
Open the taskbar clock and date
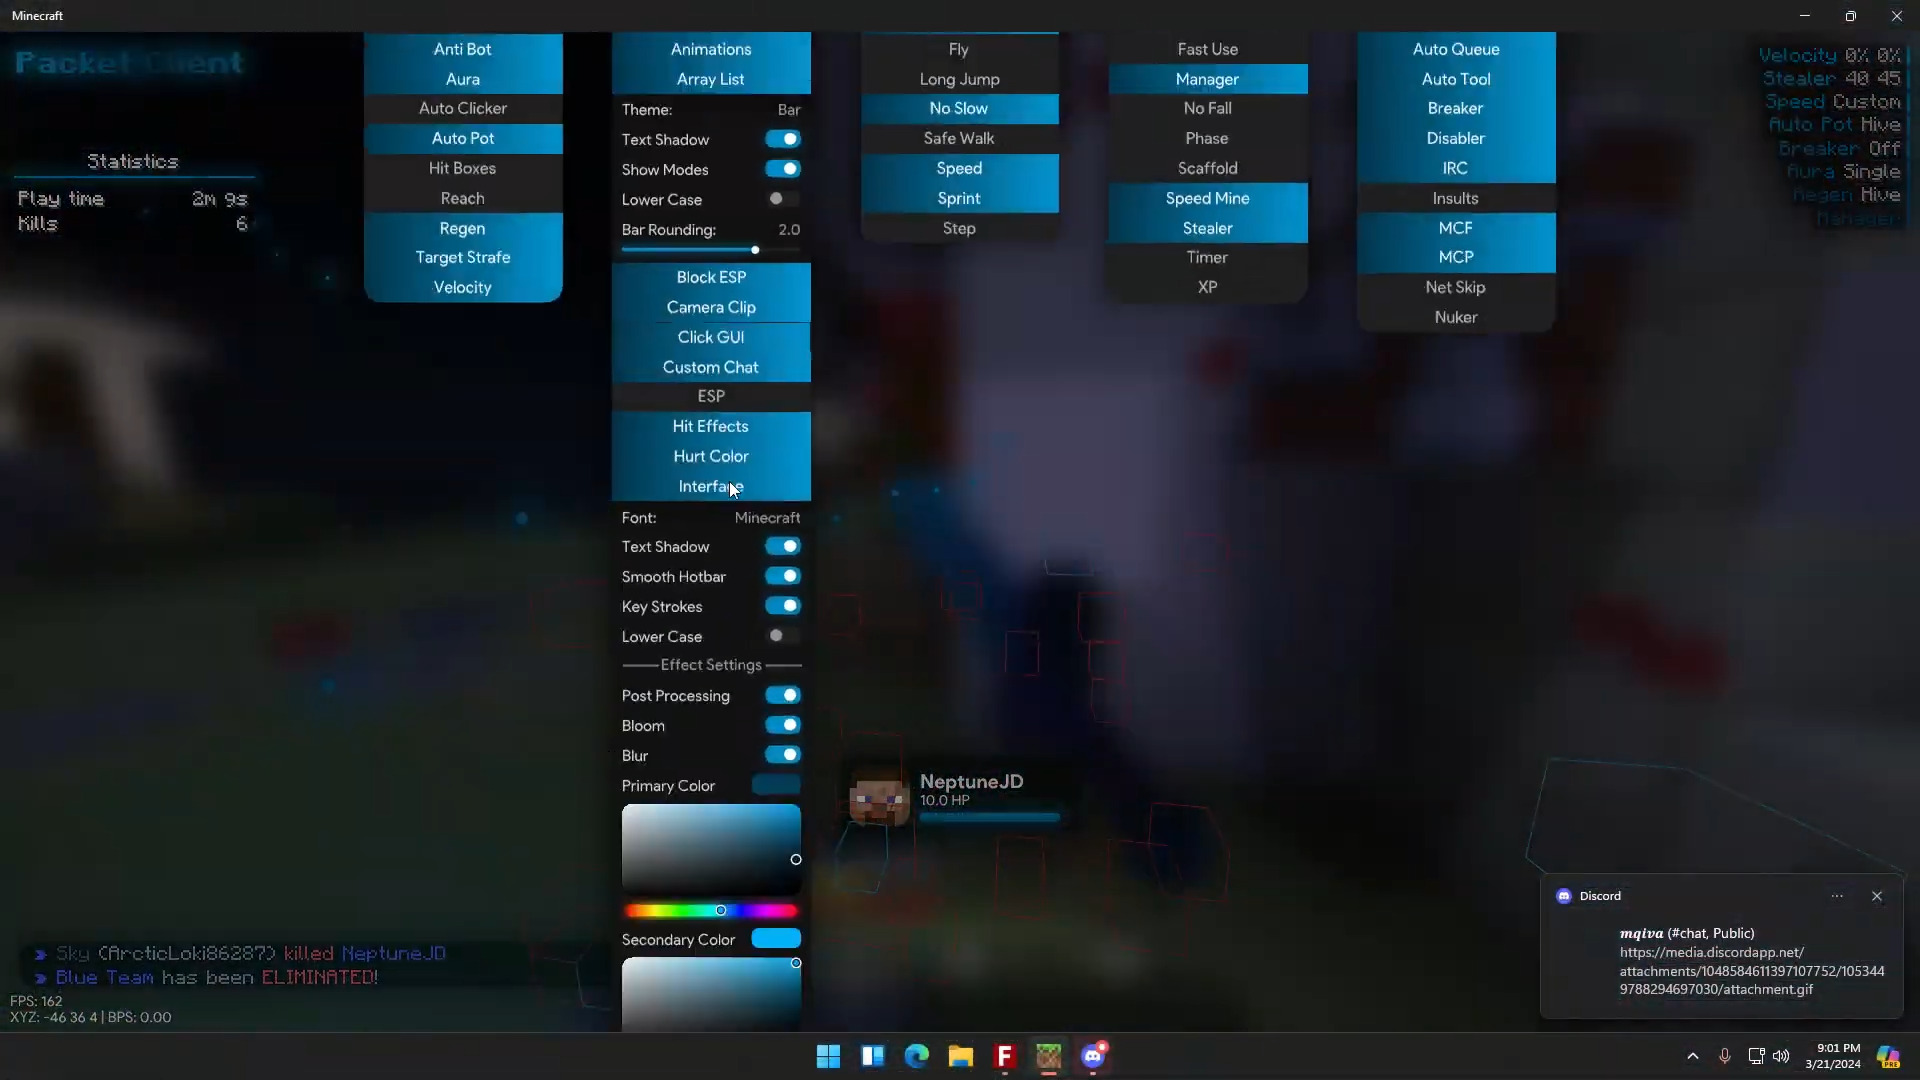coord(1833,1056)
